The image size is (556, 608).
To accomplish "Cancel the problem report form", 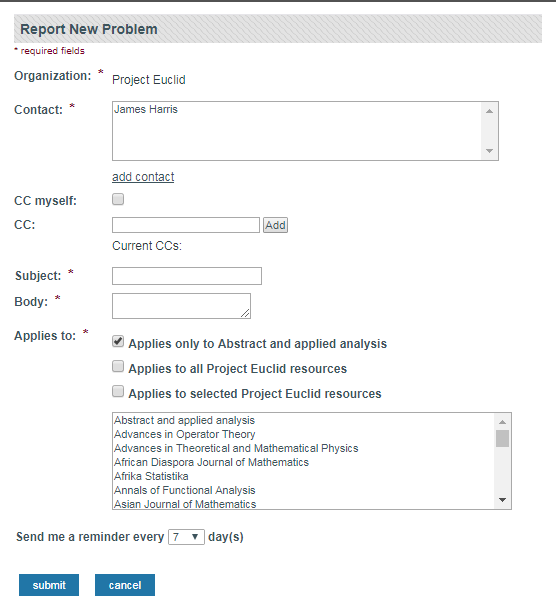I will 125,585.
